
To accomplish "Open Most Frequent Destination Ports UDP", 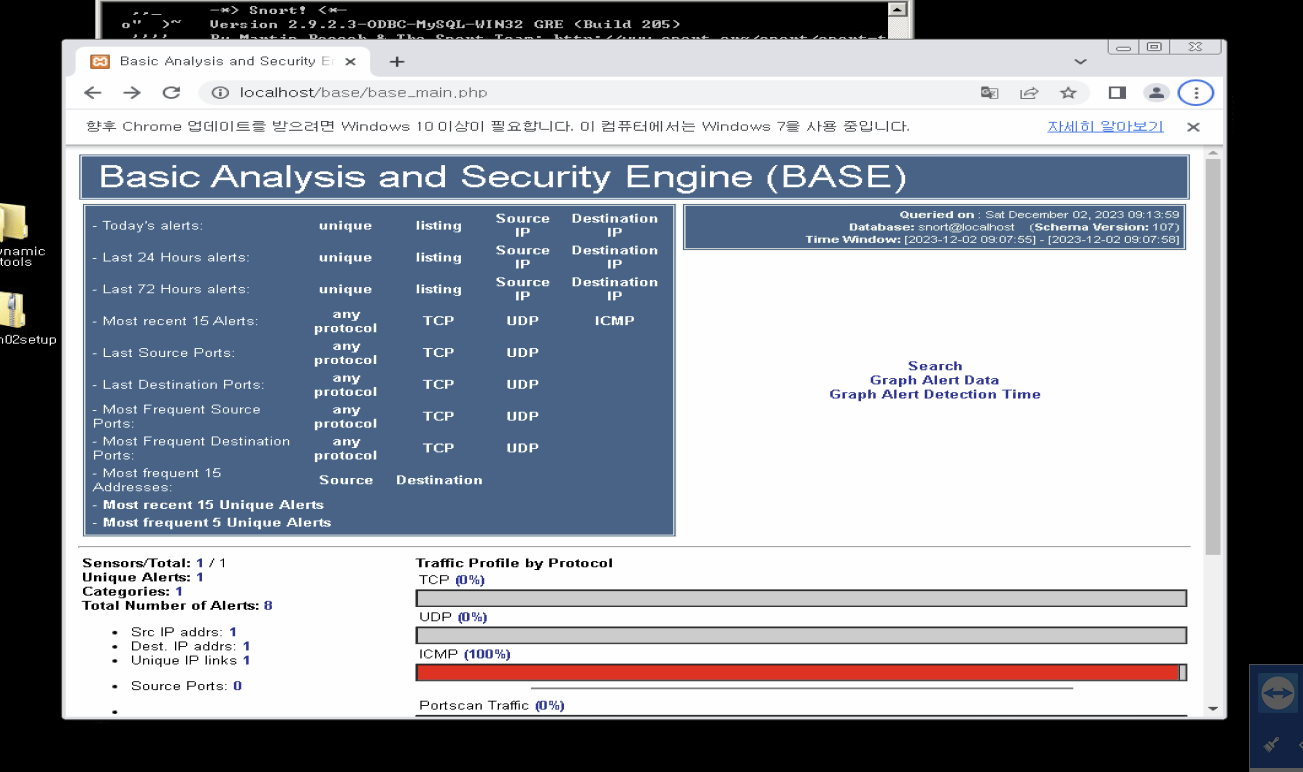I will tap(523, 449).
